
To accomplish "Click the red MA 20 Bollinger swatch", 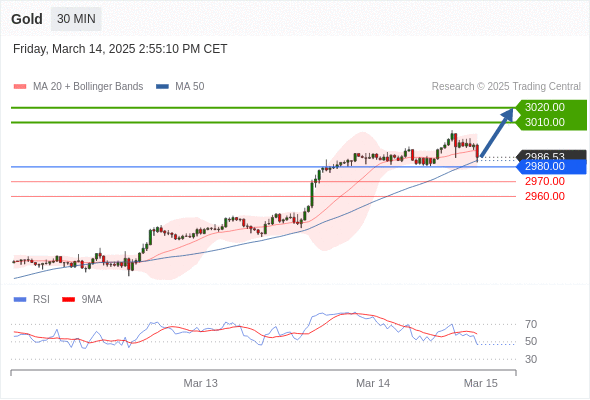I will [20, 87].
